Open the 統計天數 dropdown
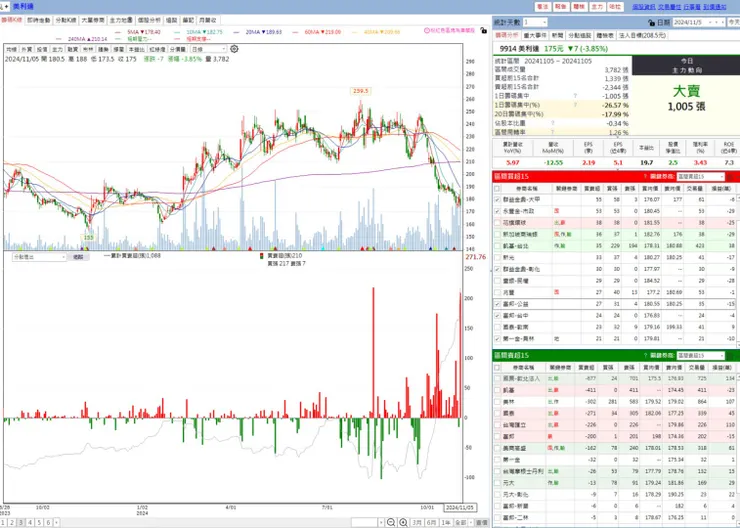740x528 pixels. [x=535, y=22]
